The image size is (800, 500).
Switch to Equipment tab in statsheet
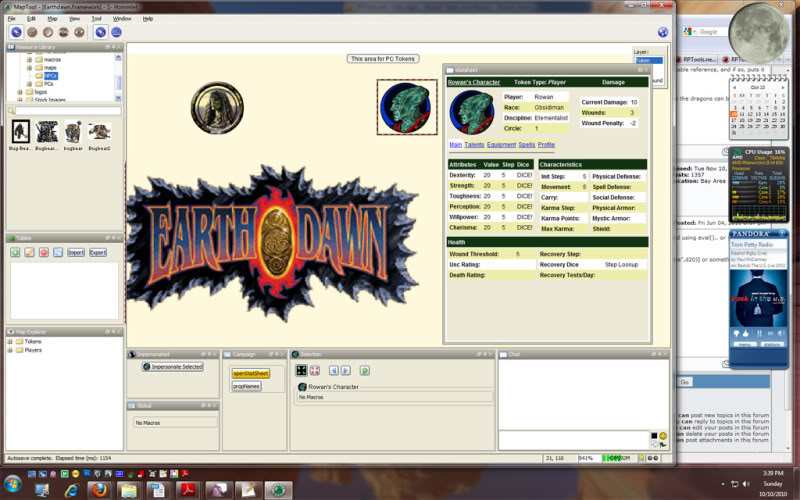(x=501, y=145)
